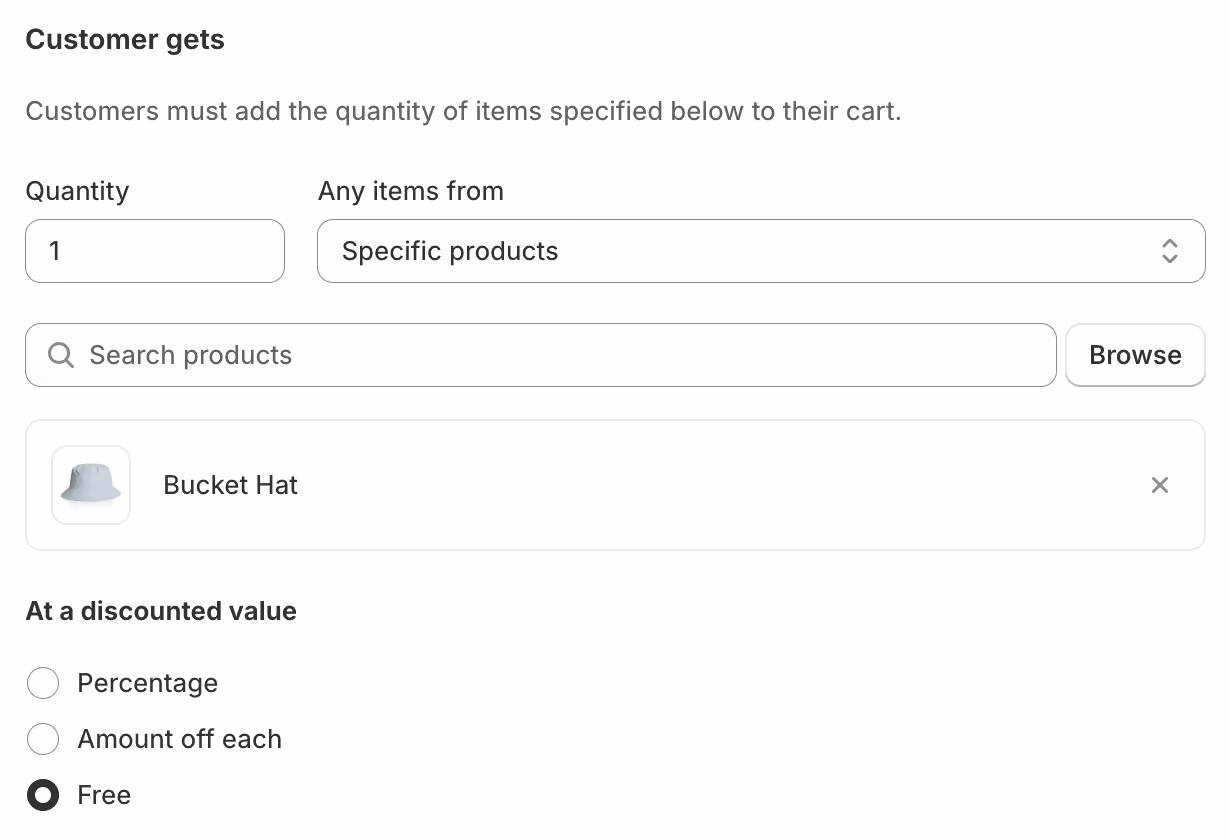The width and height of the screenshot is (1230, 840).
Task: Open the Bucket Hat product thumbnail
Action: coord(91,485)
